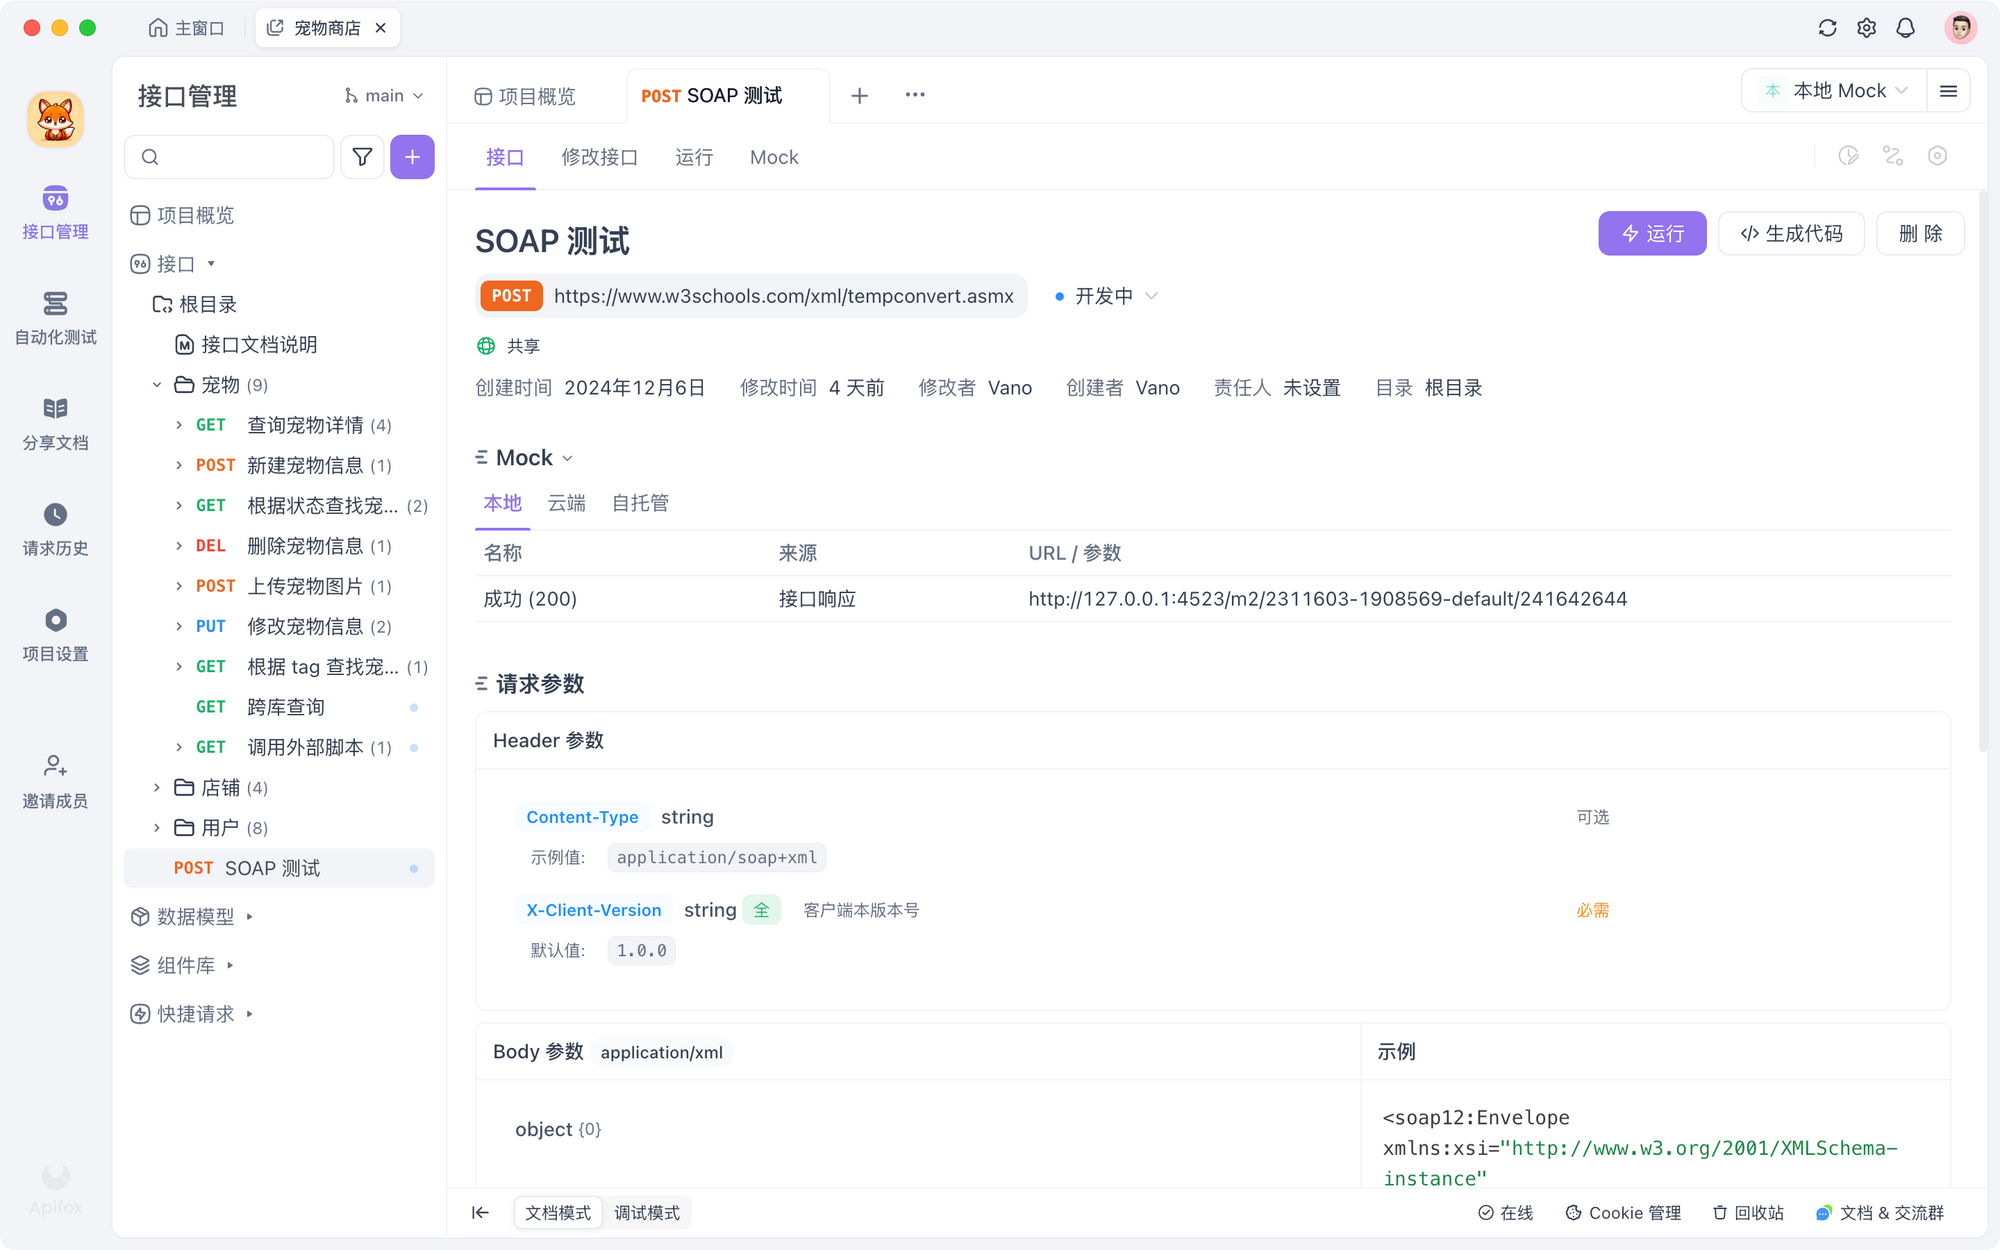Click the 在线 status indicator
The width and height of the screenshot is (2000, 1250).
coord(1506,1213)
